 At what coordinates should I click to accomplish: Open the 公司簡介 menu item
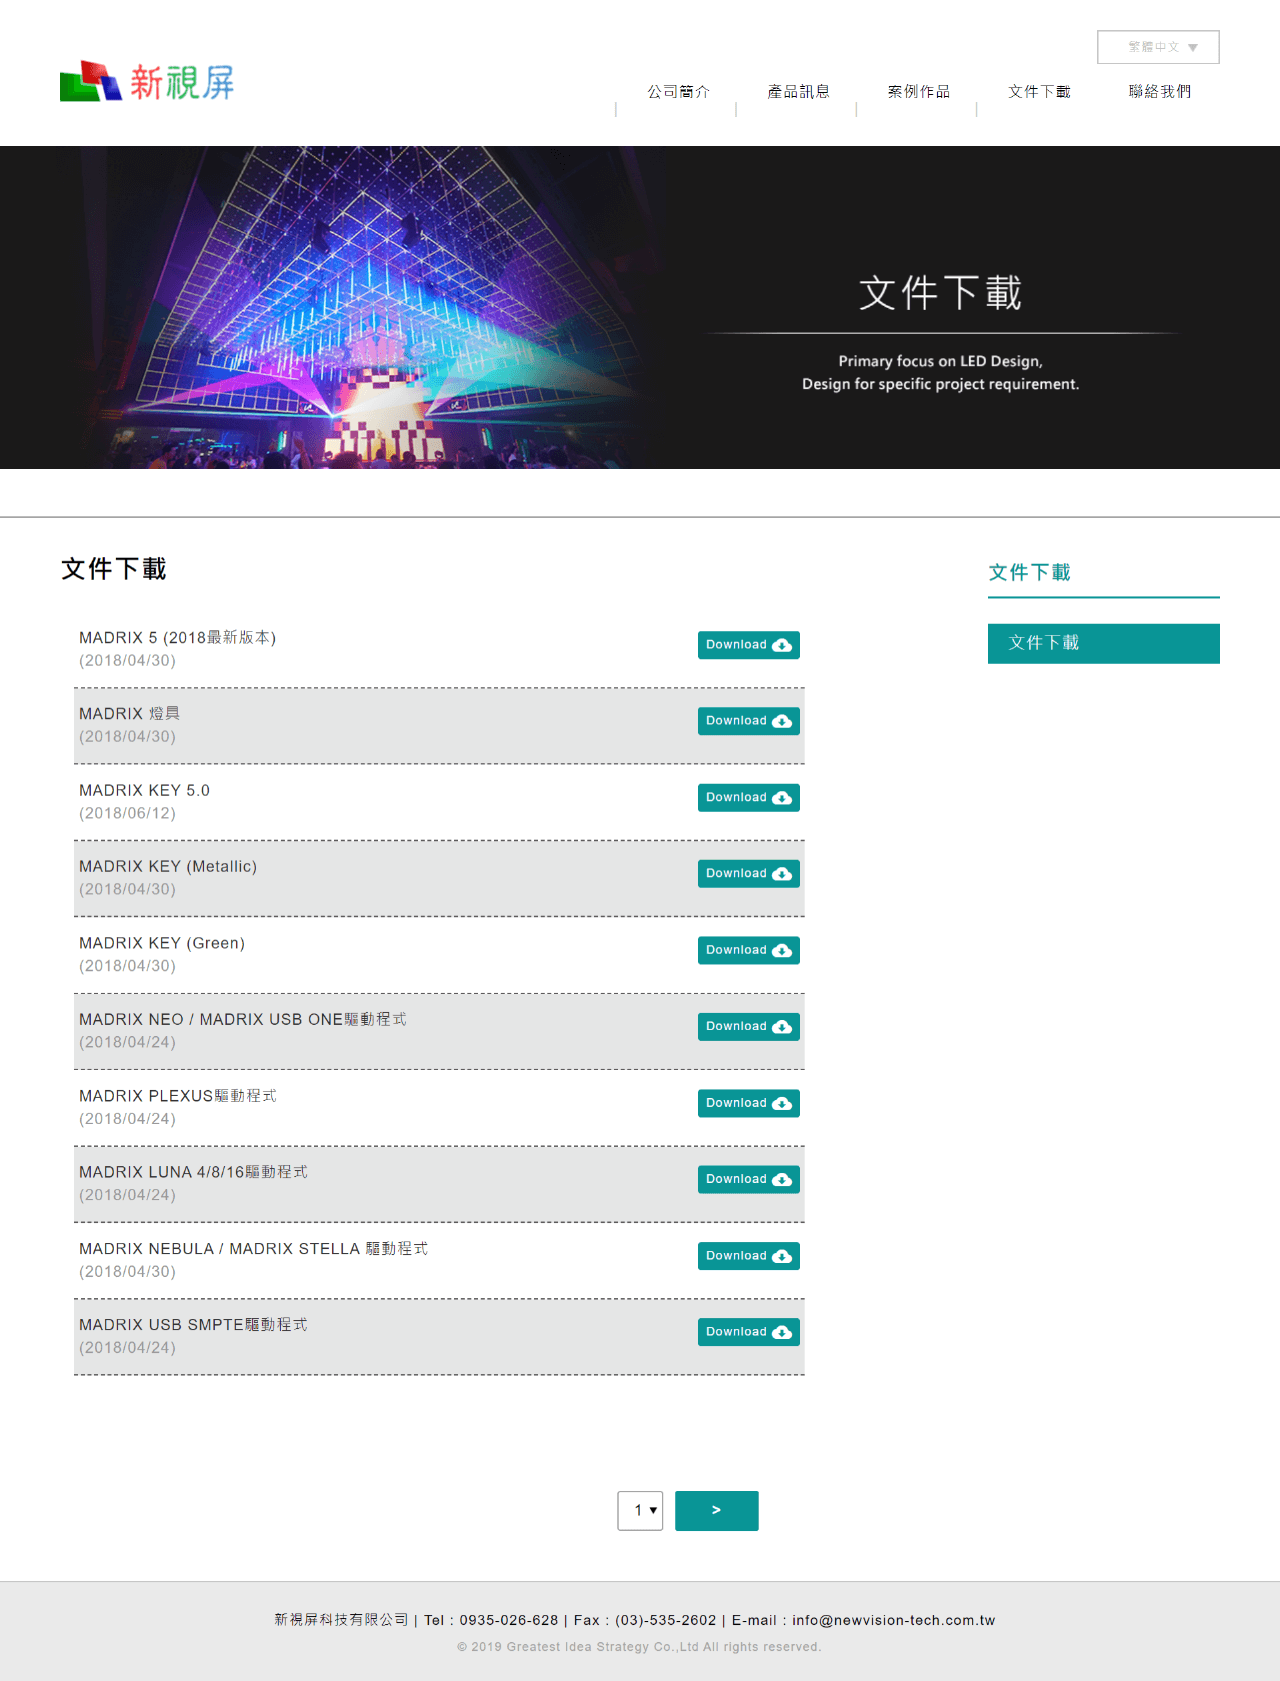678,92
